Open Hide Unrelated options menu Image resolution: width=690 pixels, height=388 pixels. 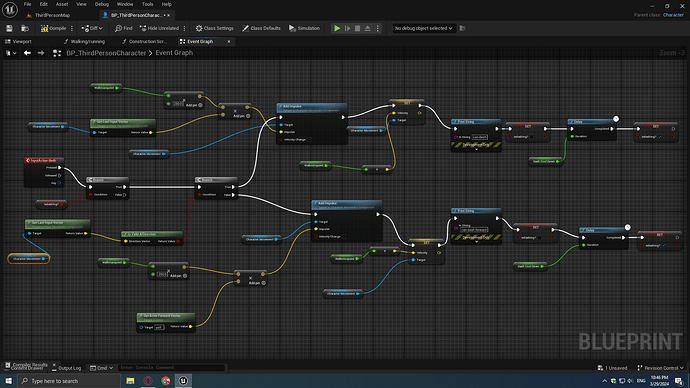184,28
